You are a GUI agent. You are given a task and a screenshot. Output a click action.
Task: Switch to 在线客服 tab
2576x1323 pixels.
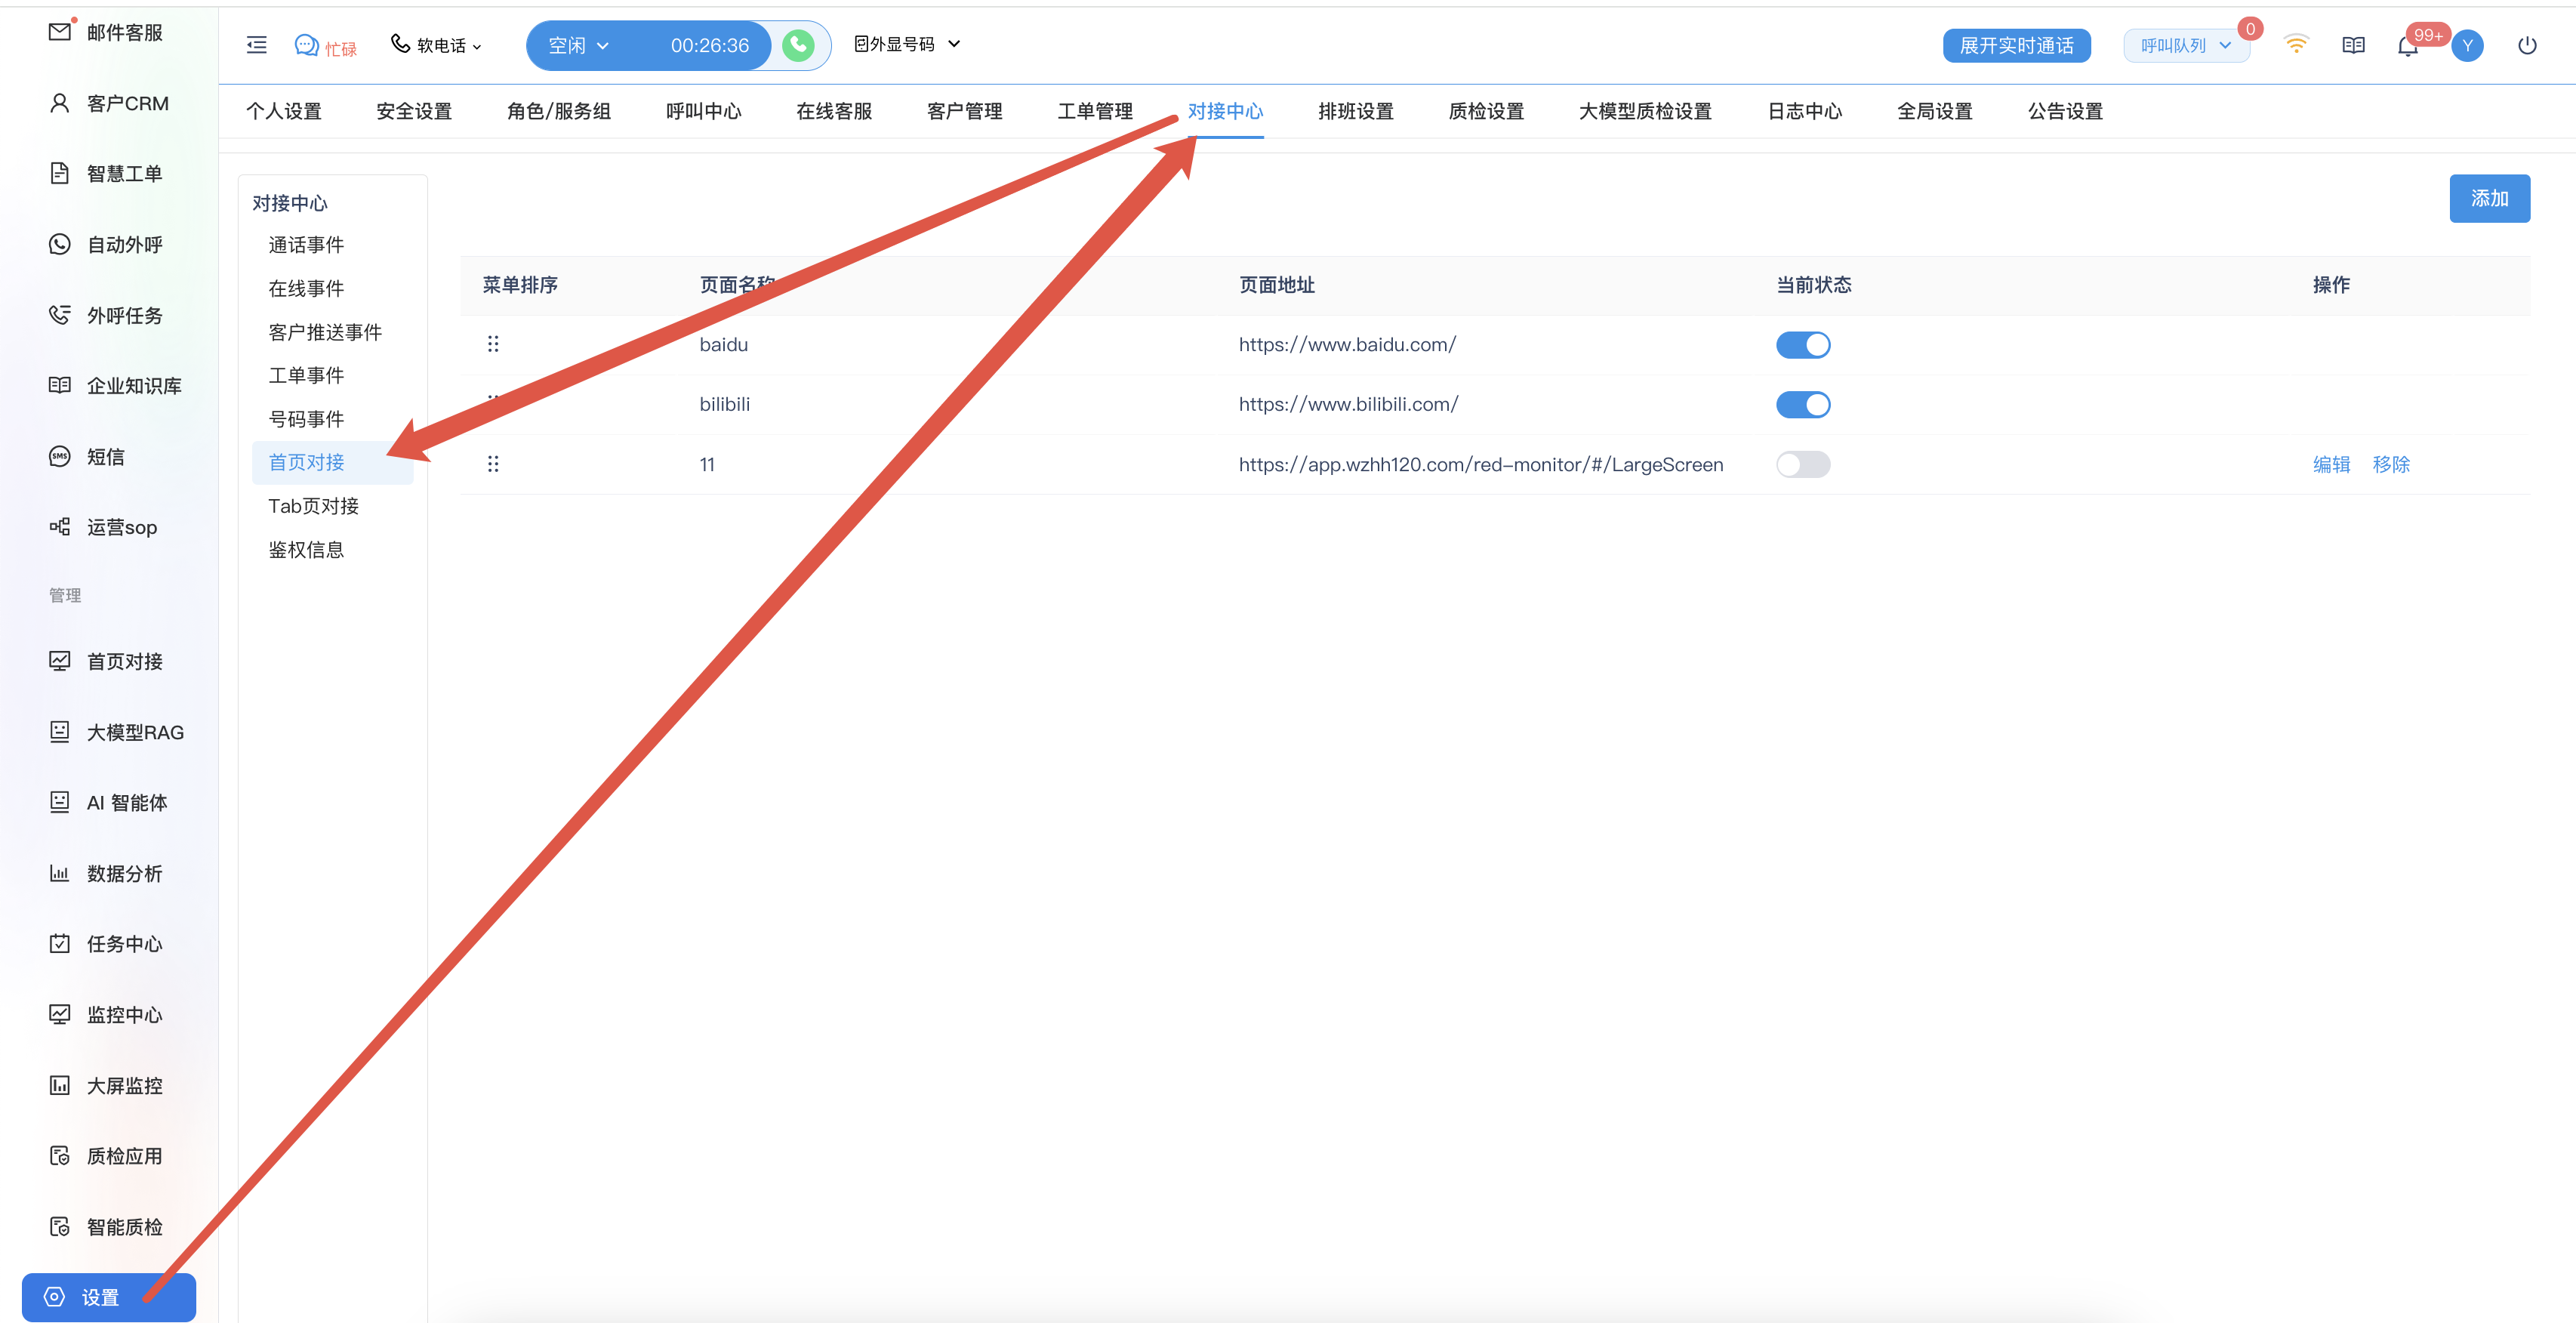click(x=834, y=111)
